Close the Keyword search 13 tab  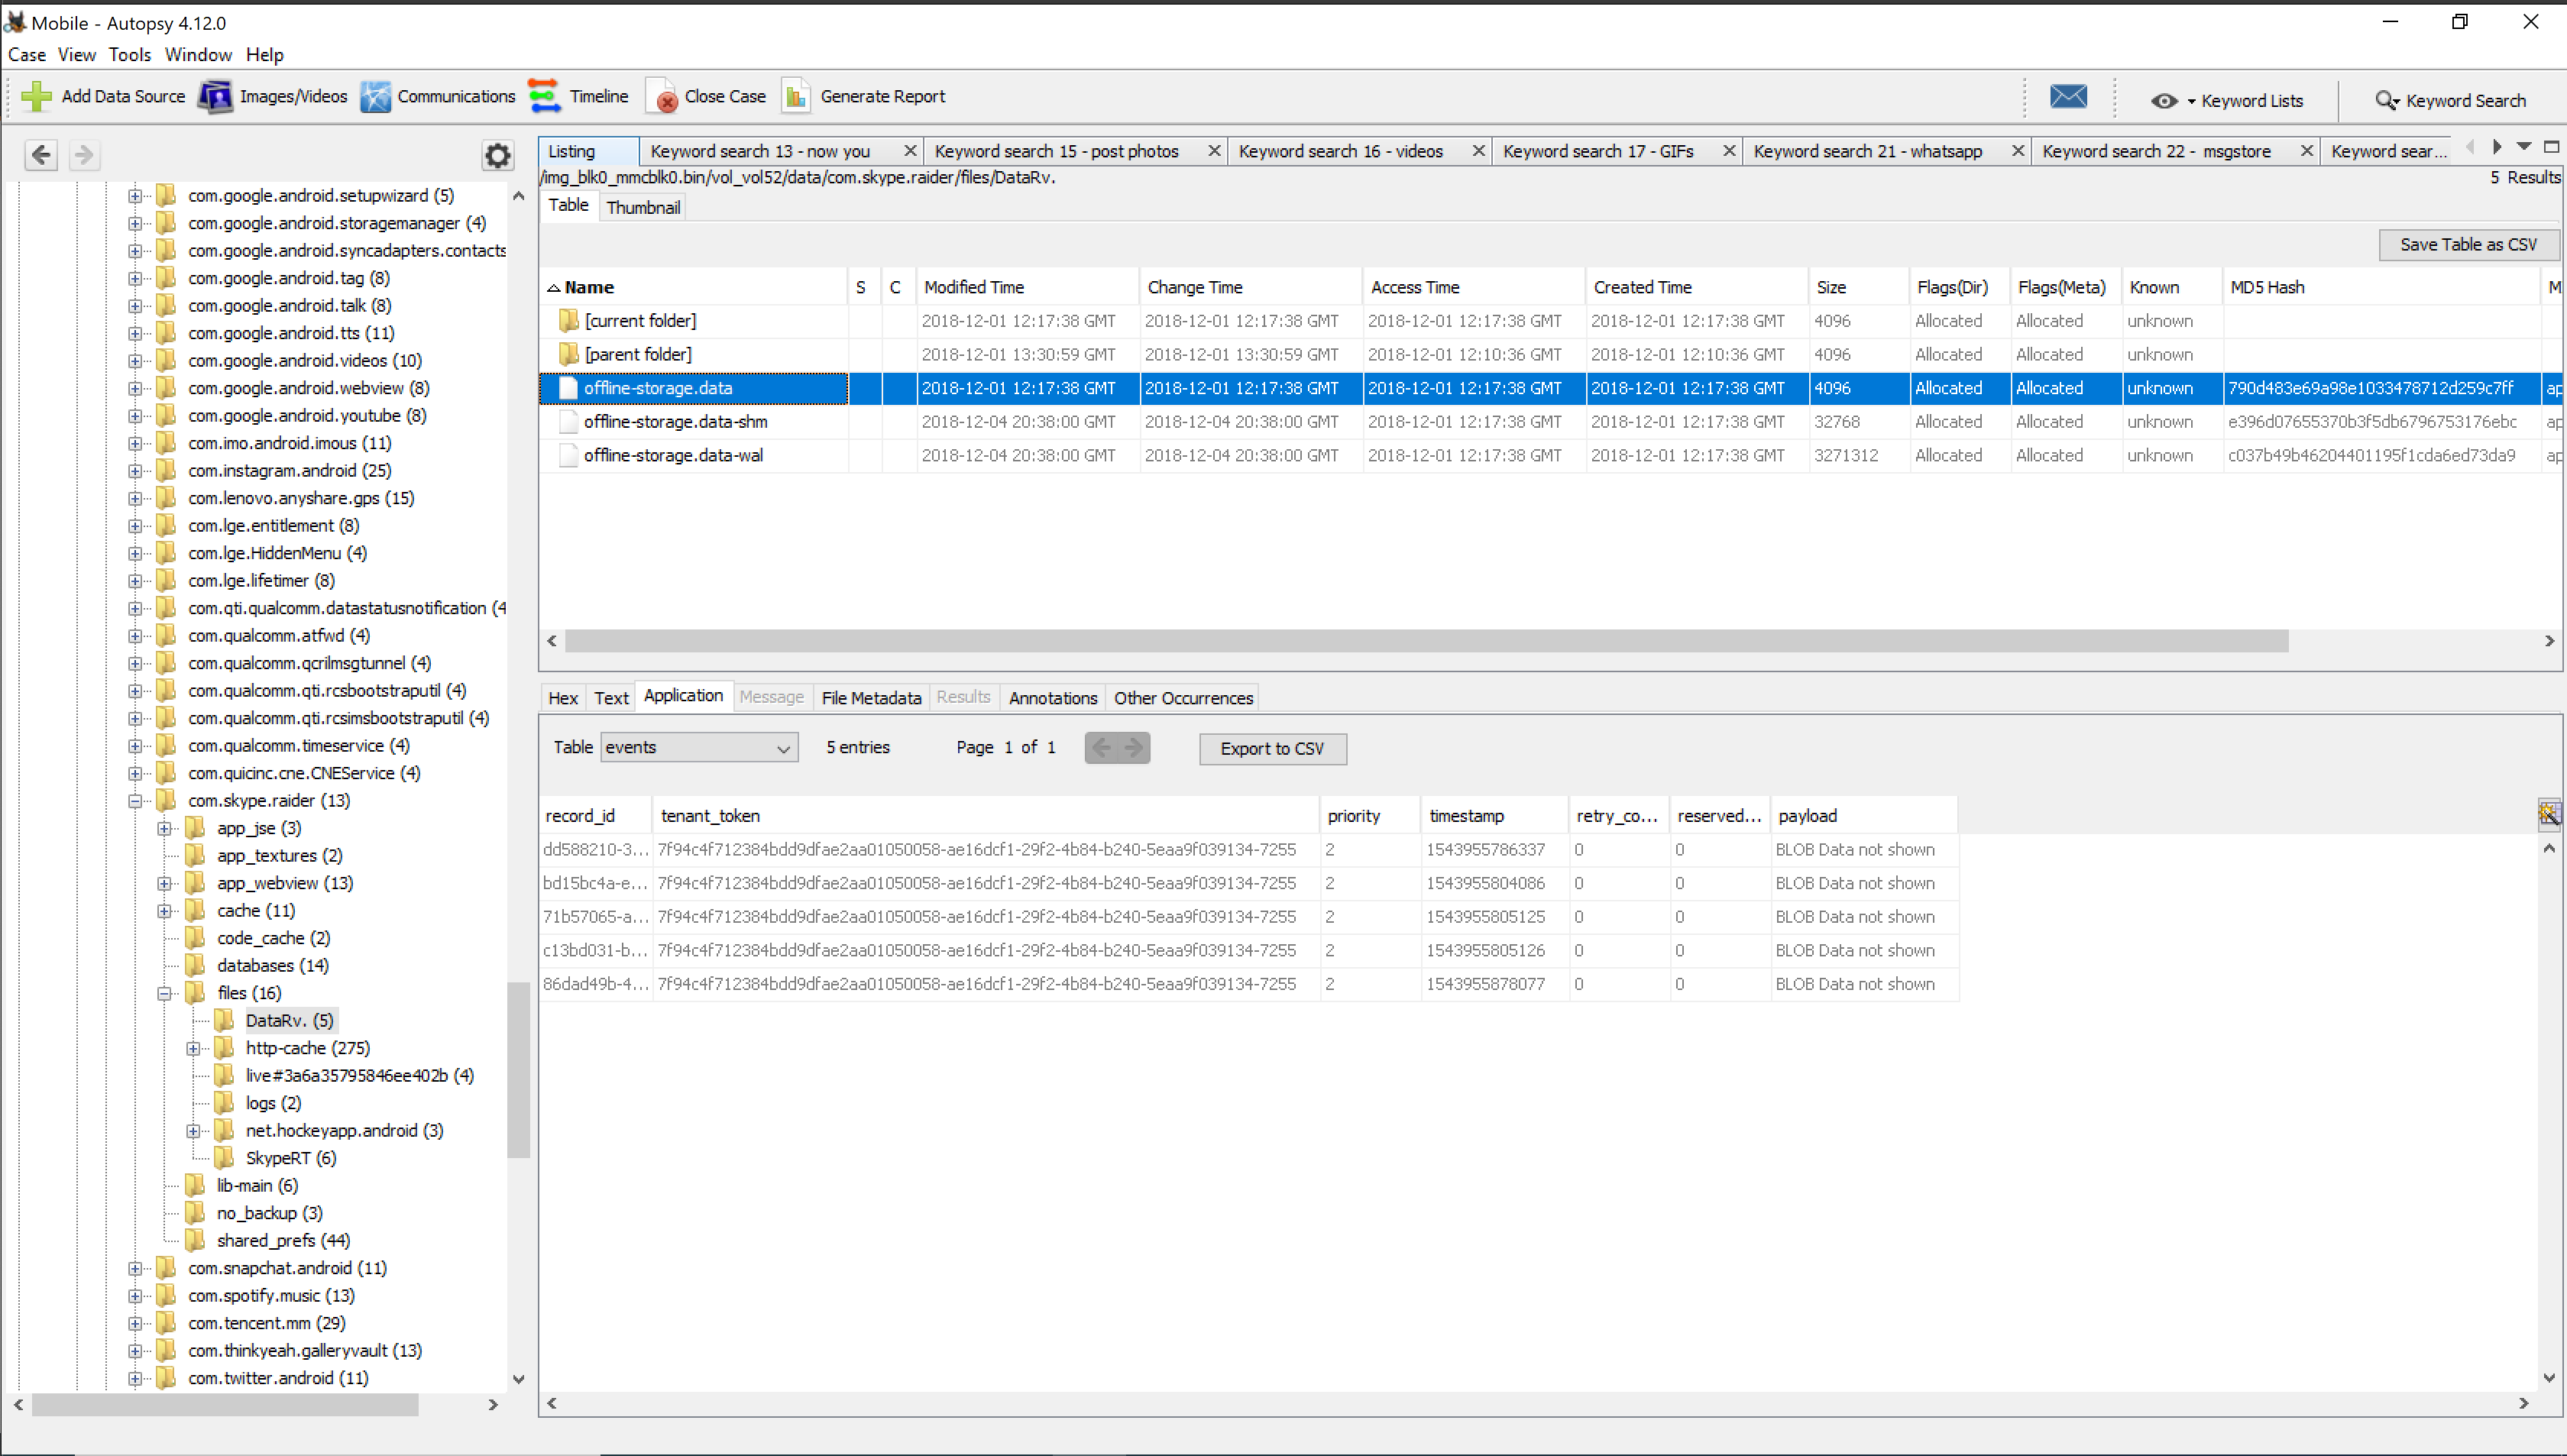[x=910, y=151]
